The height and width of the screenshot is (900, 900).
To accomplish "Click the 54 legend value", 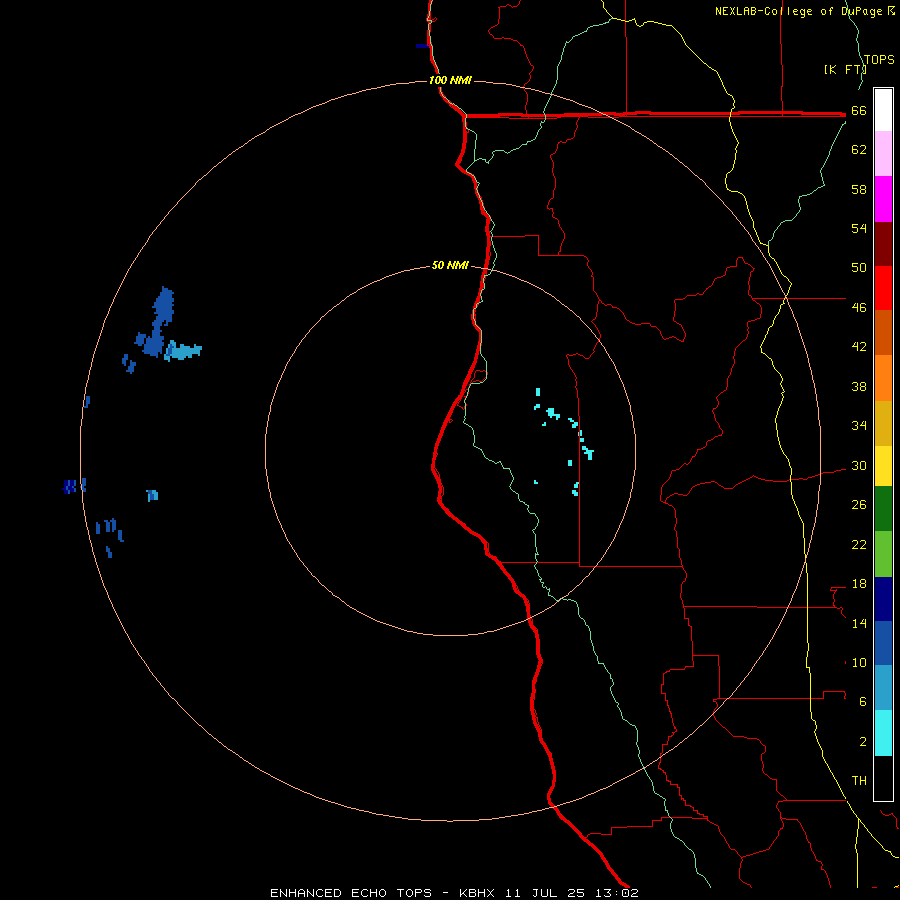I will point(859,228).
